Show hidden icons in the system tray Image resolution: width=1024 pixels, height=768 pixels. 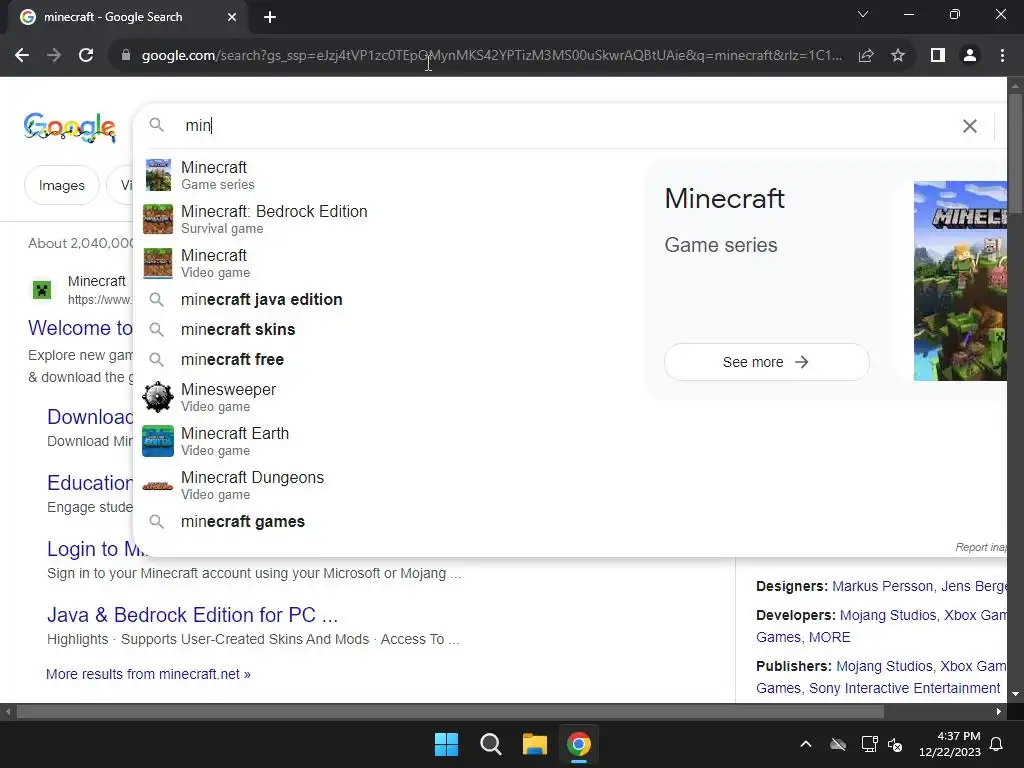(x=806, y=744)
